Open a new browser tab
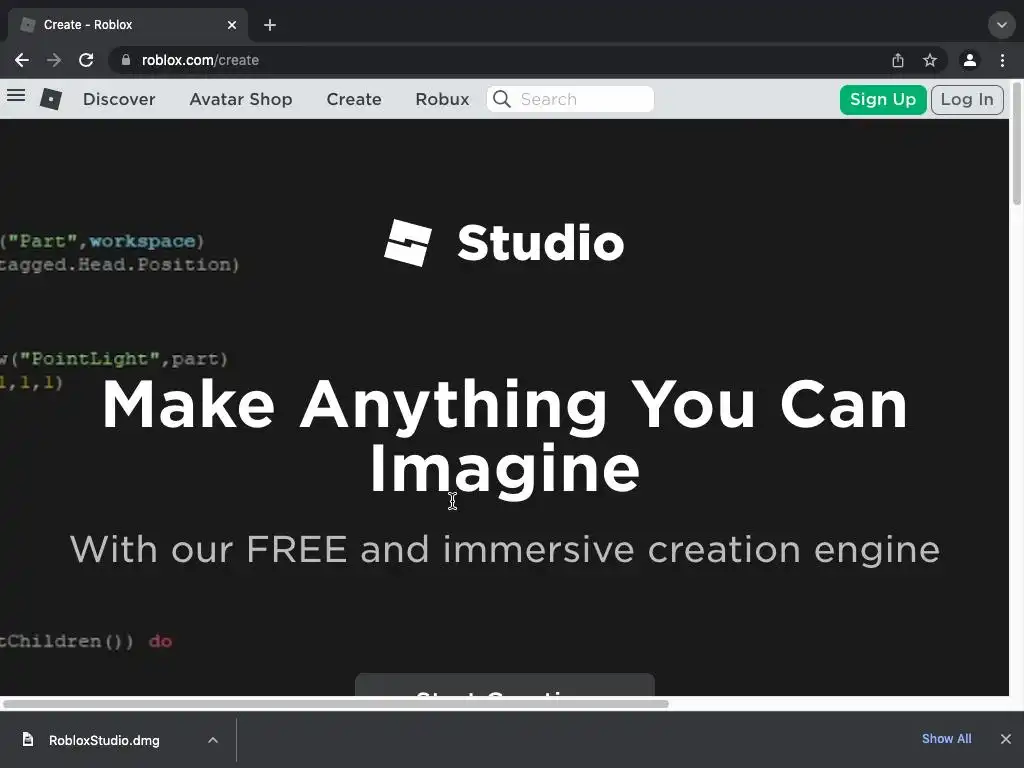The image size is (1024, 768). [x=270, y=25]
